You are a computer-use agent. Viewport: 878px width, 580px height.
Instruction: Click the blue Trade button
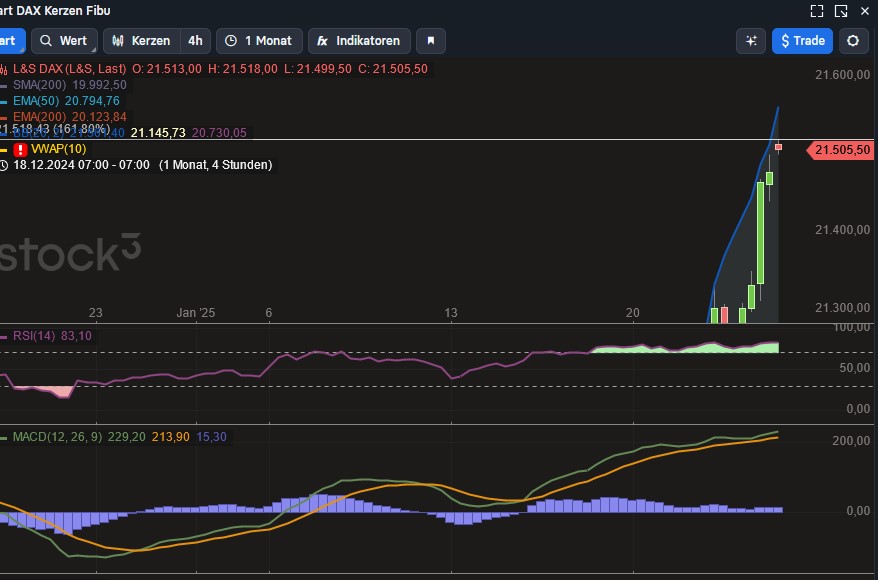[x=802, y=41]
